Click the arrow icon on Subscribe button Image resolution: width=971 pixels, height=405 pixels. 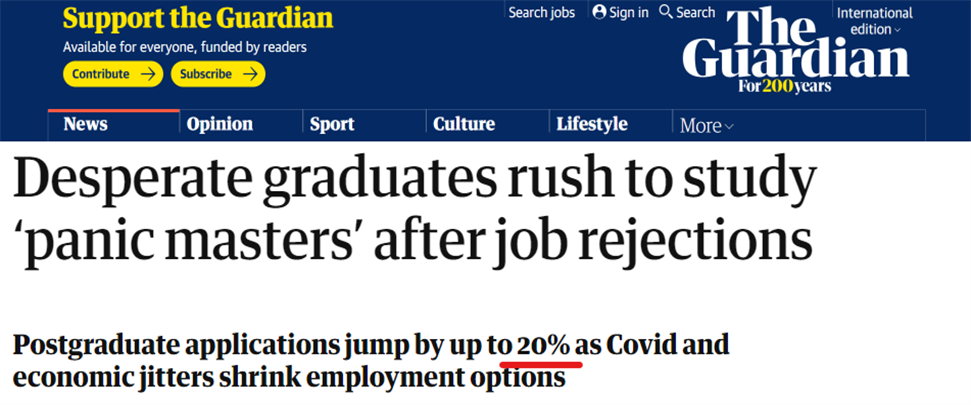[x=250, y=74]
